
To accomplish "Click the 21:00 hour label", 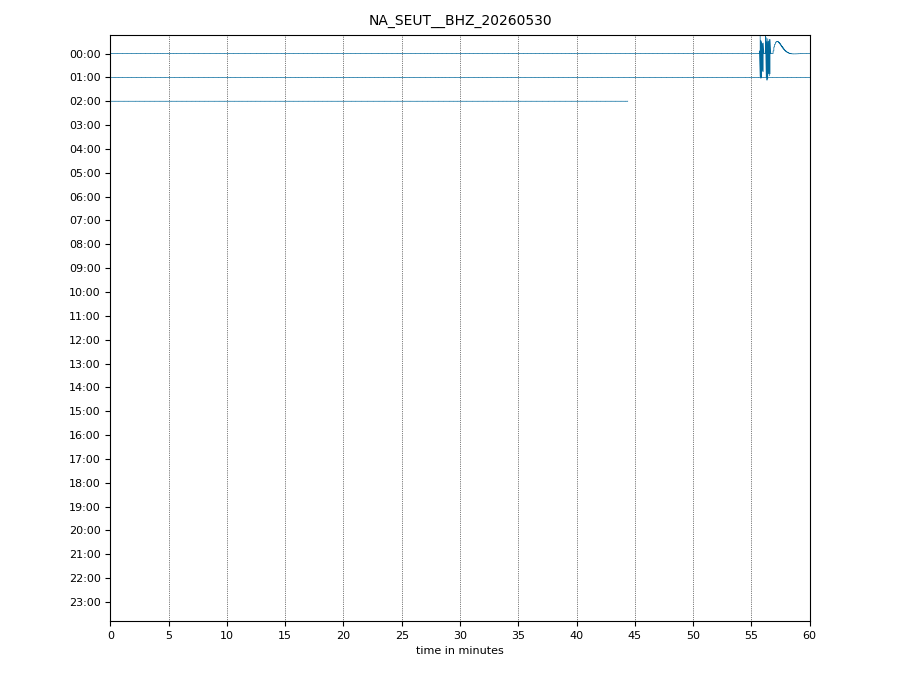I will 85,555.
